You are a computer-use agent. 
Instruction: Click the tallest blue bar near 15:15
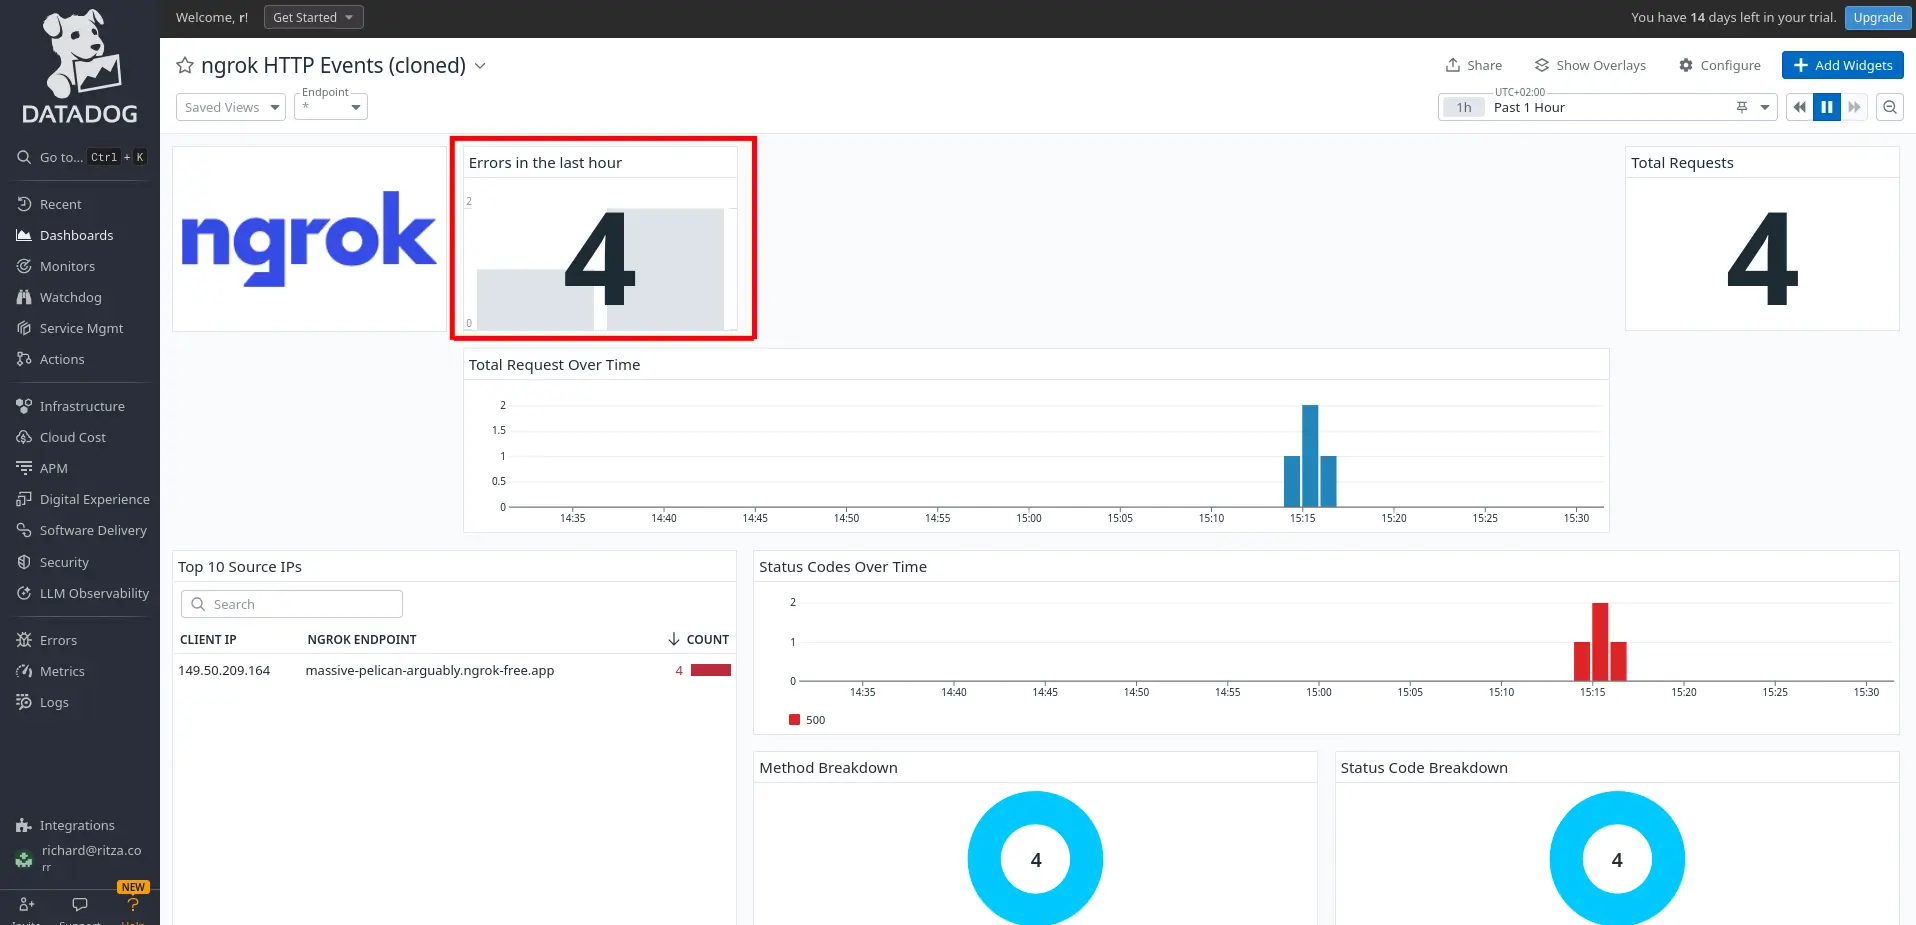point(1310,456)
